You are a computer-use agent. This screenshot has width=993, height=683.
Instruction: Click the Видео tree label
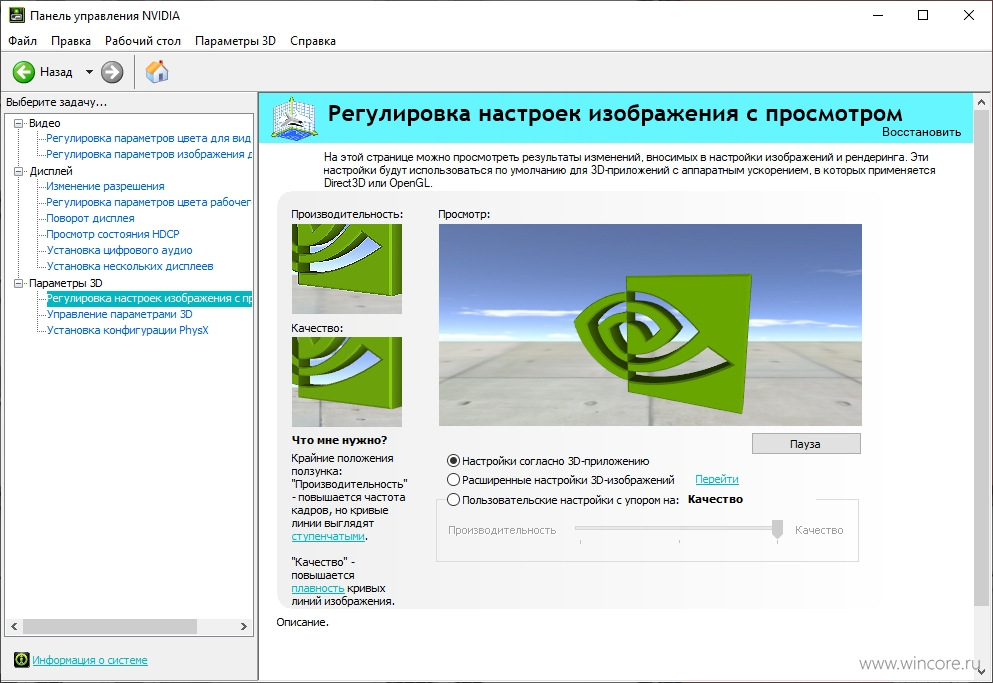pyautogui.click(x=45, y=123)
